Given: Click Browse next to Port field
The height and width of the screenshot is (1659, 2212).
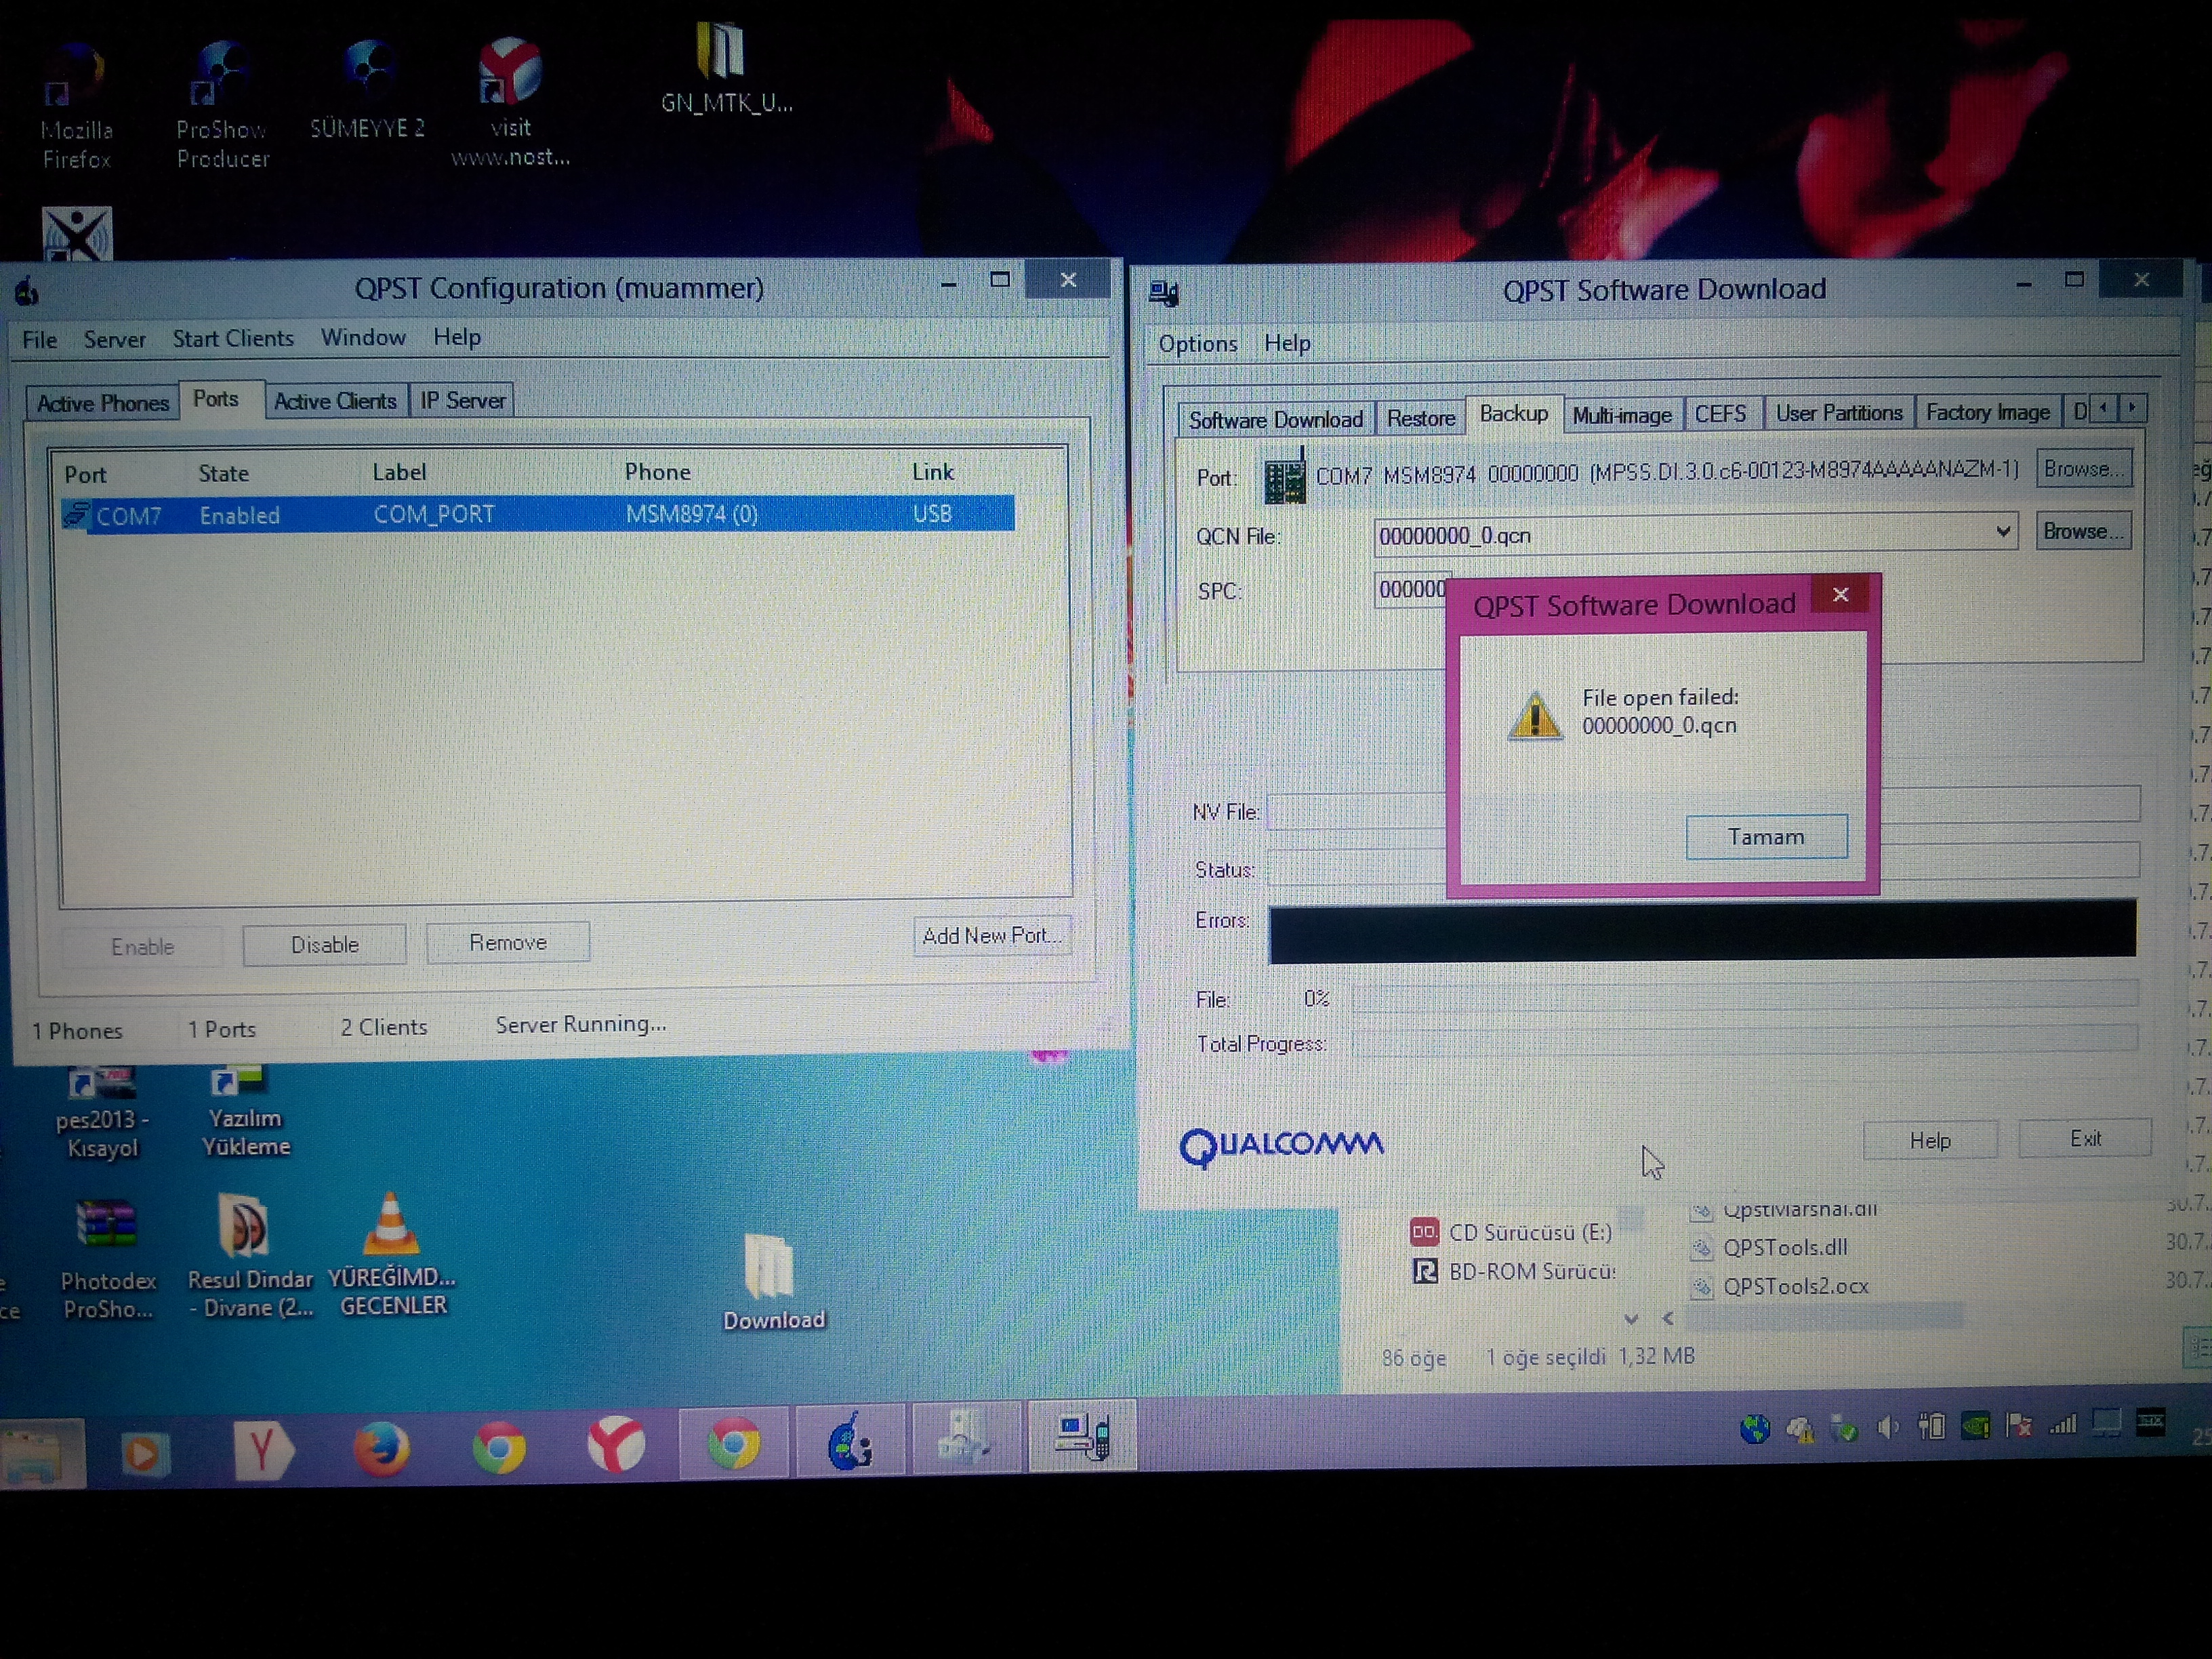Looking at the screenshot, I should click(x=2083, y=469).
